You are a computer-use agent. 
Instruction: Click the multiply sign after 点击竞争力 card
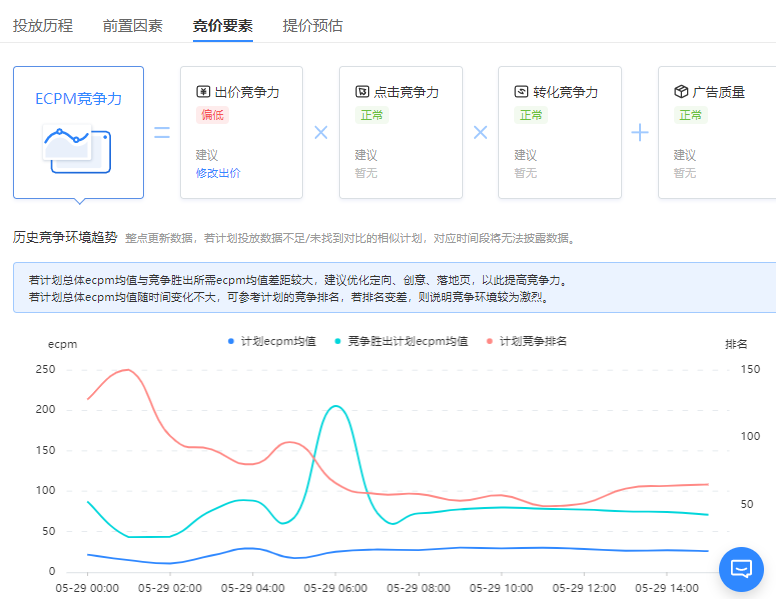481,132
